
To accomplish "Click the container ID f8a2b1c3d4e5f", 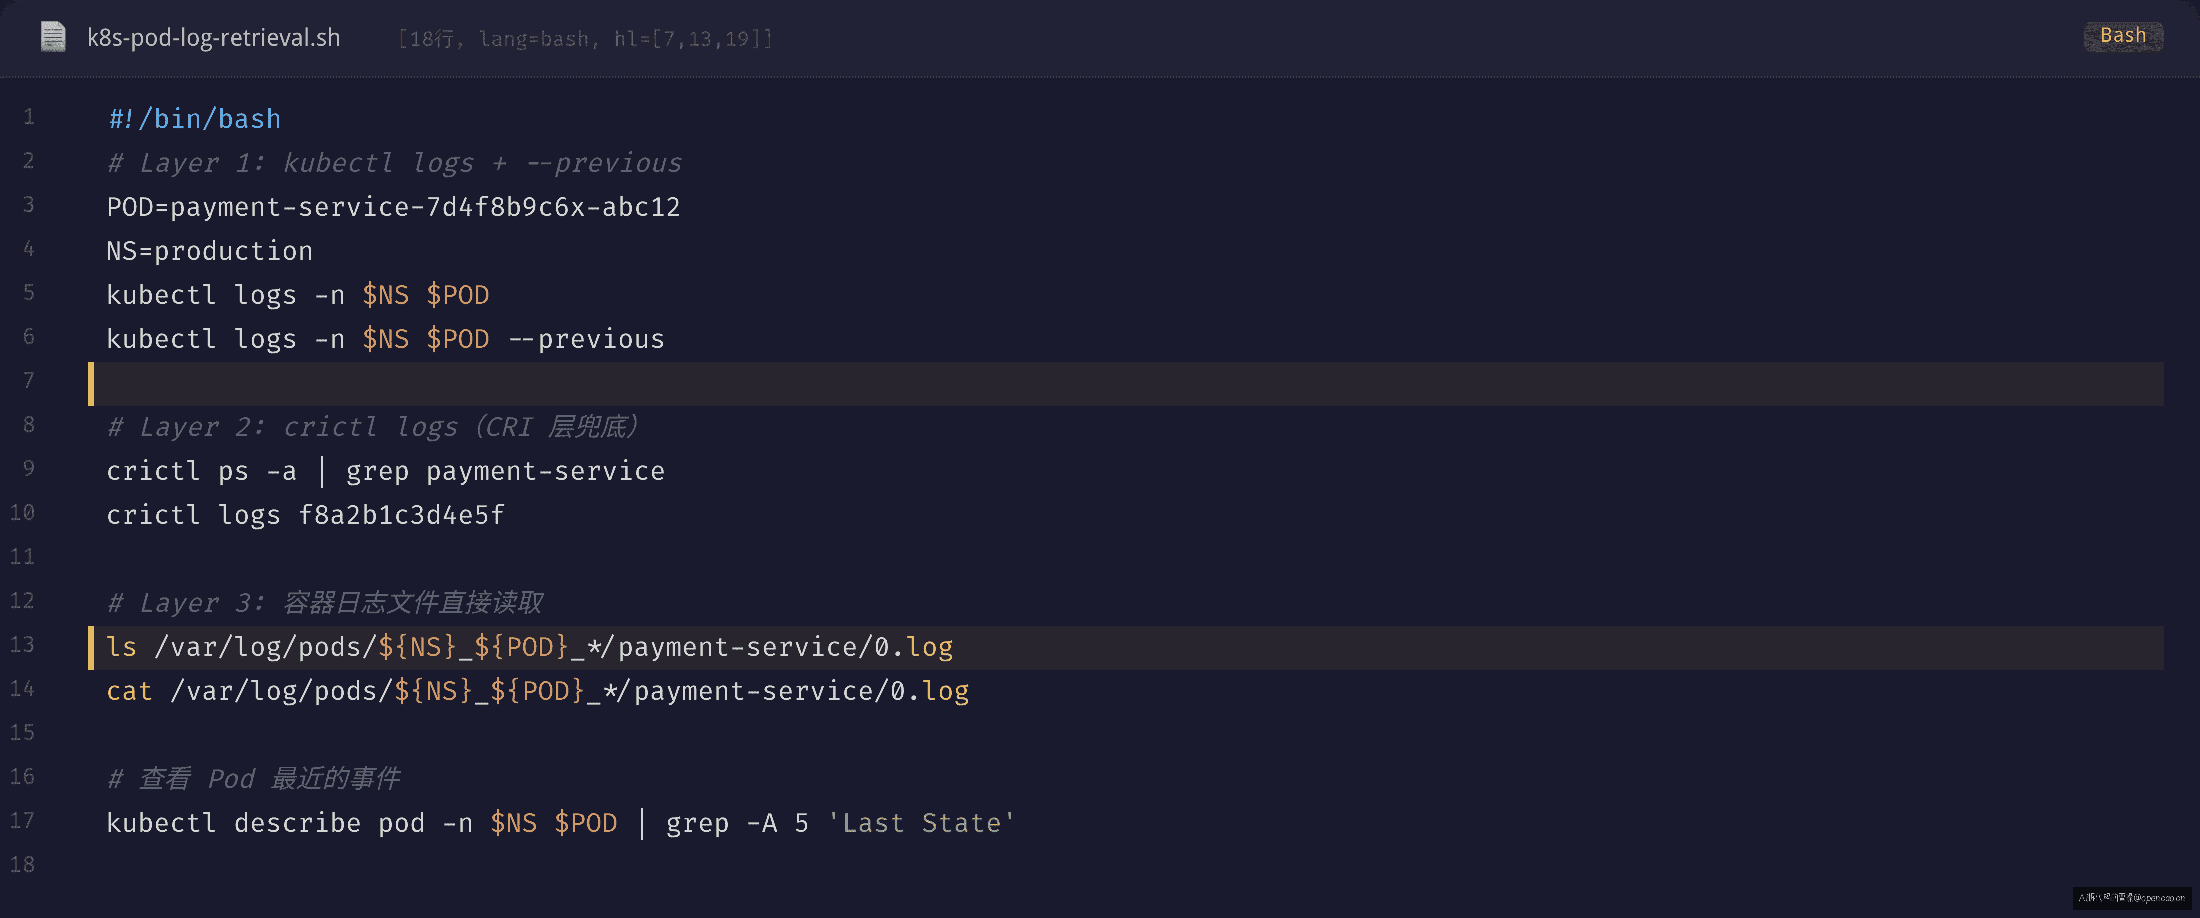I will (402, 515).
